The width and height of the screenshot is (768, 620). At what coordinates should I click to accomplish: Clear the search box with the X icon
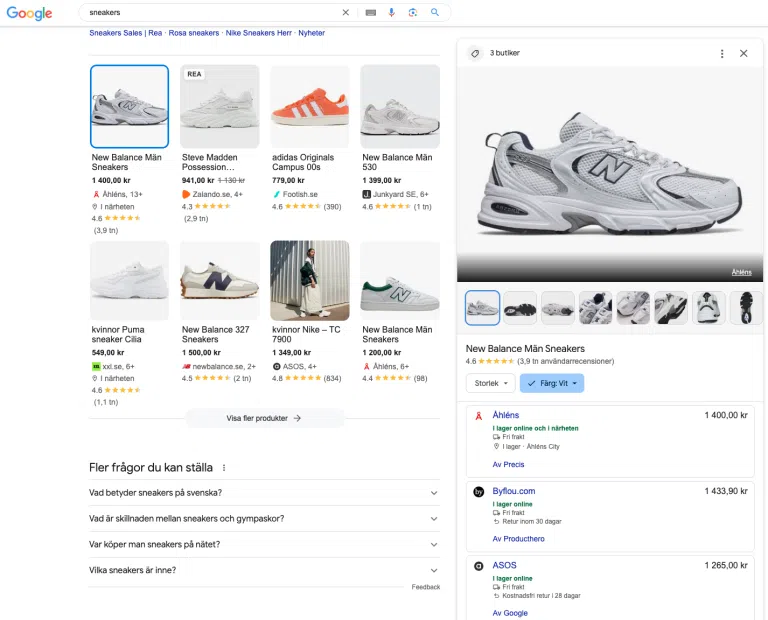[x=345, y=12]
